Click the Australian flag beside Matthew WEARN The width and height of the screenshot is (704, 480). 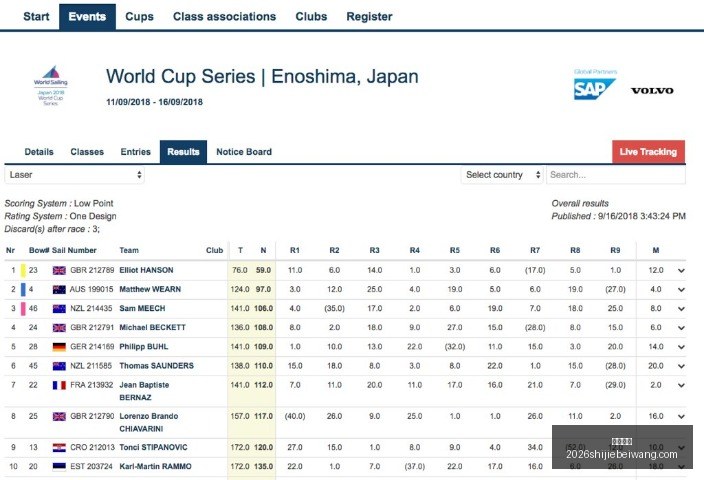(x=59, y=290)
